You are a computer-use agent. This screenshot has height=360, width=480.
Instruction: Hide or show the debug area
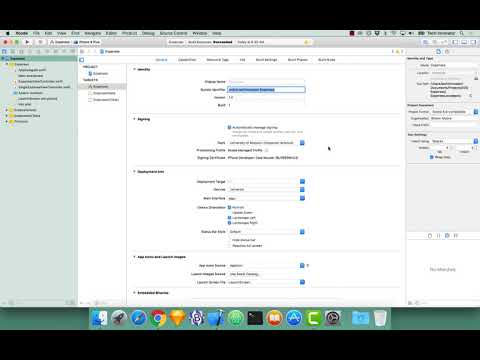464,42
